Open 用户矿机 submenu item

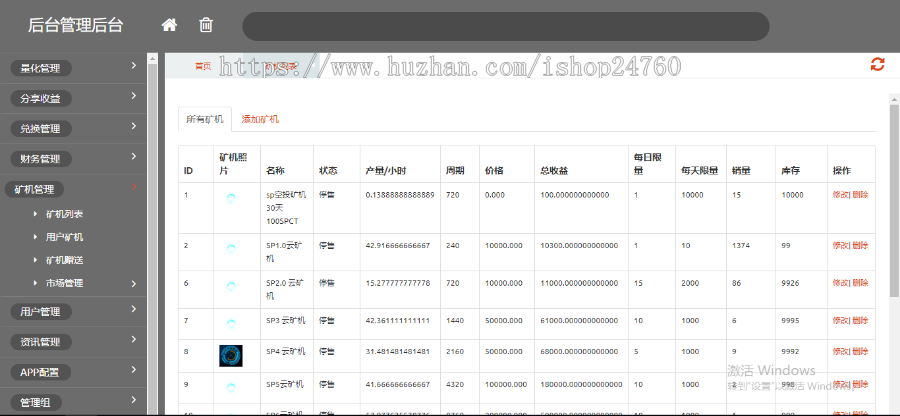coord(64,237)
